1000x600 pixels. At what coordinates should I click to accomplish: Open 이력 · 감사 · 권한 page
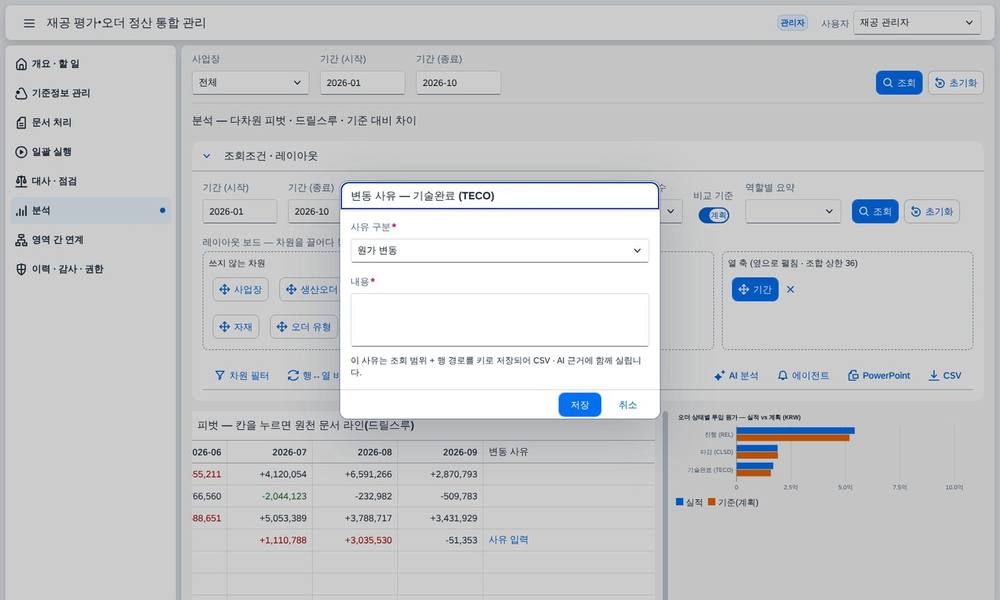[91, 269]
